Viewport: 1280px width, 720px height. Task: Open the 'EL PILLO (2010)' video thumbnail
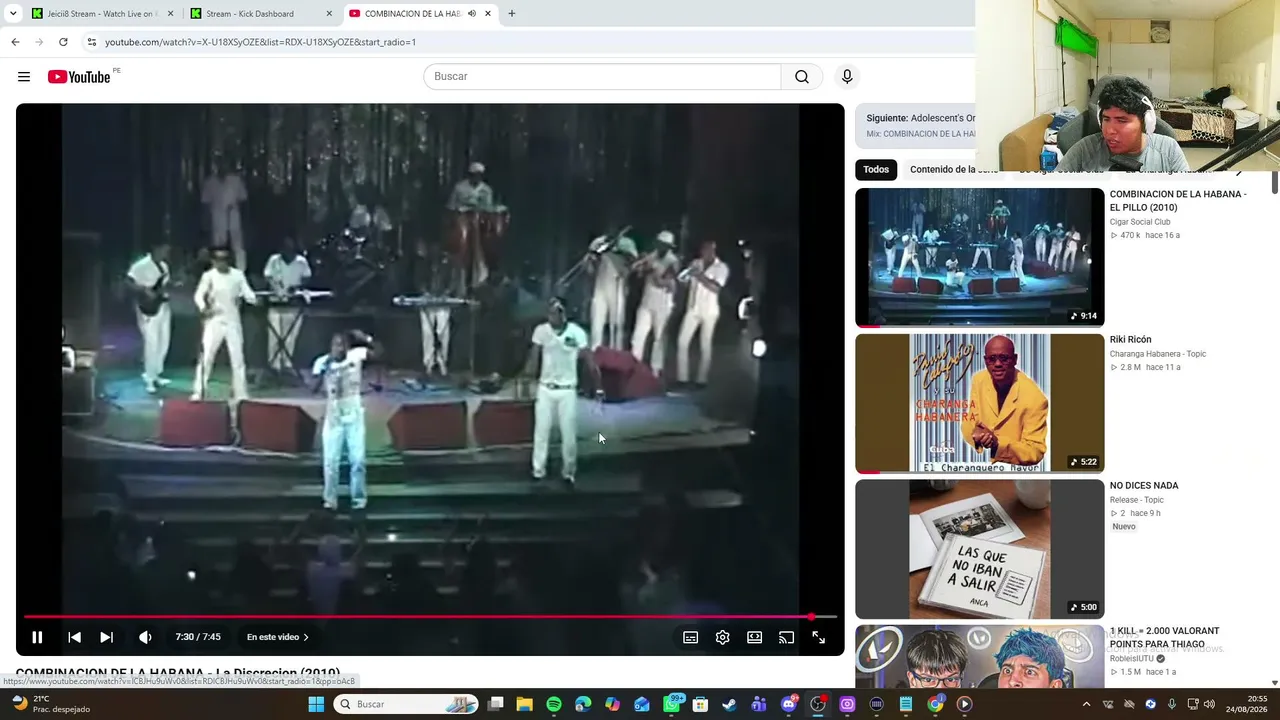pyautogui.click(x=980, y=258)
